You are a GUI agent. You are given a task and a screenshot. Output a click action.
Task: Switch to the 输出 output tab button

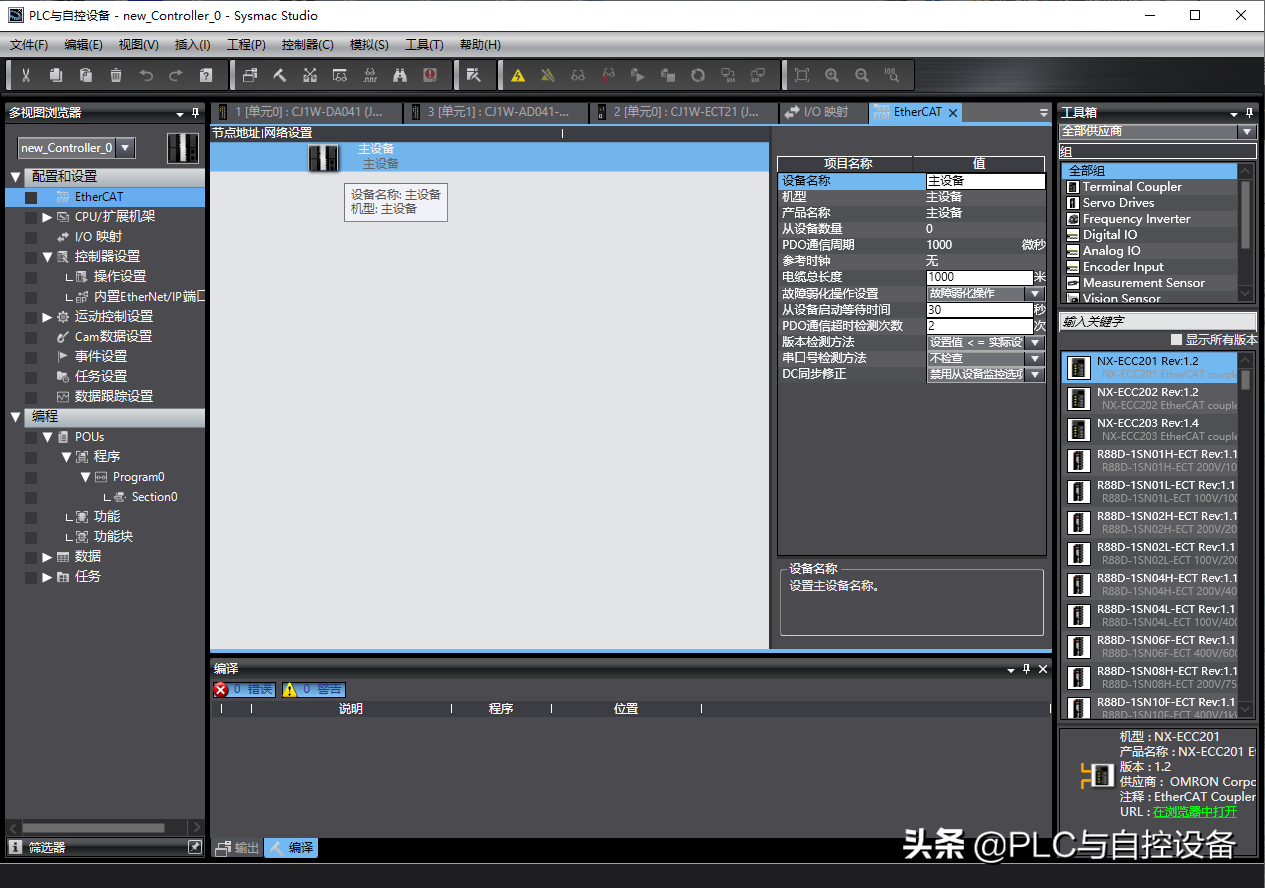[x=237, y=848]
